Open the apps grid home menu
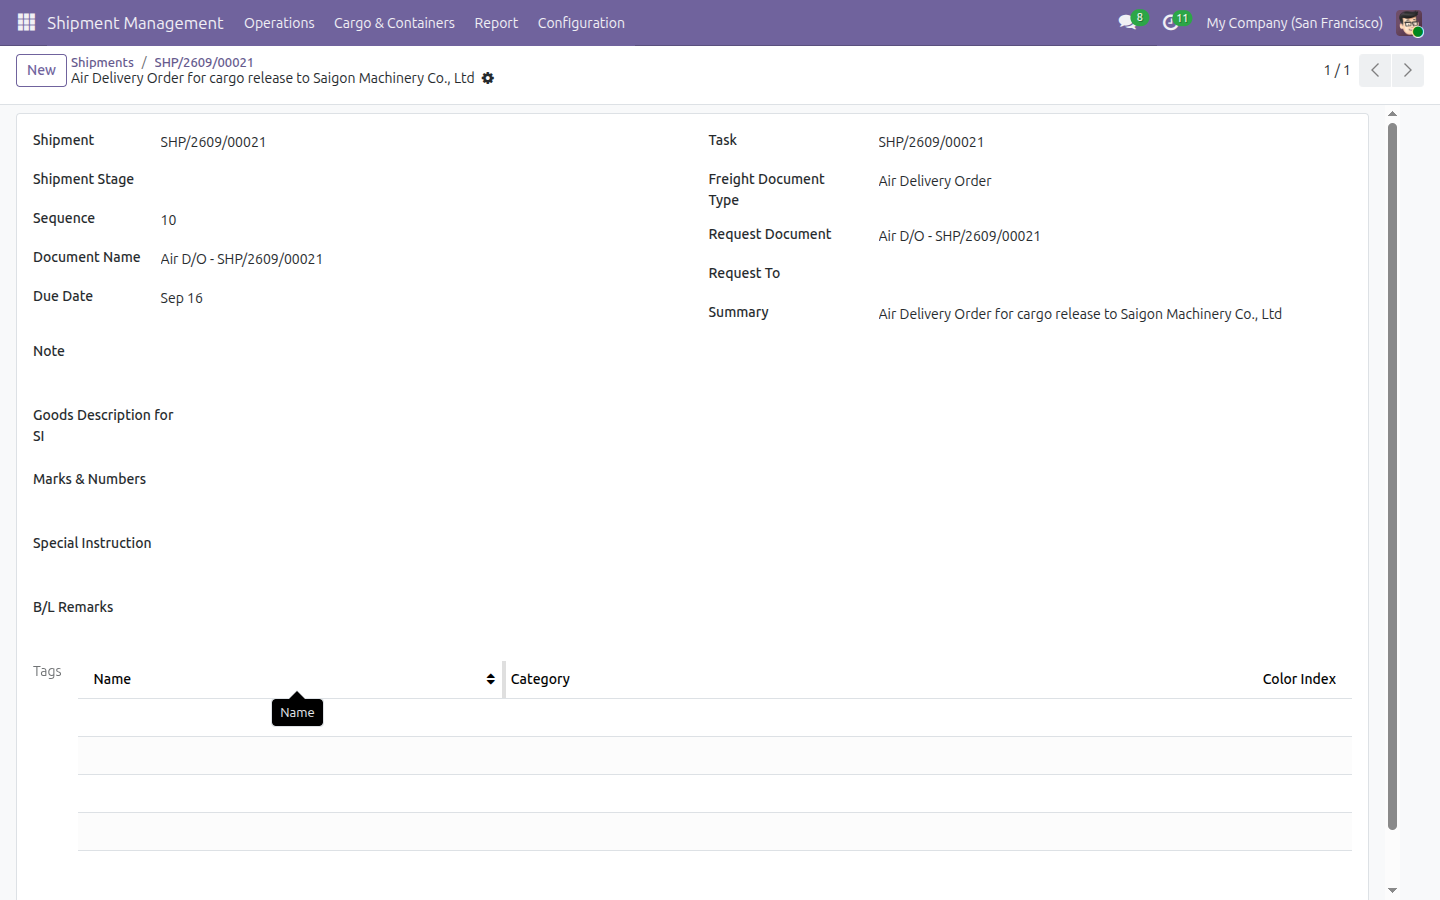This screenshot has height=900, width=1440. [x=26, y=22]
